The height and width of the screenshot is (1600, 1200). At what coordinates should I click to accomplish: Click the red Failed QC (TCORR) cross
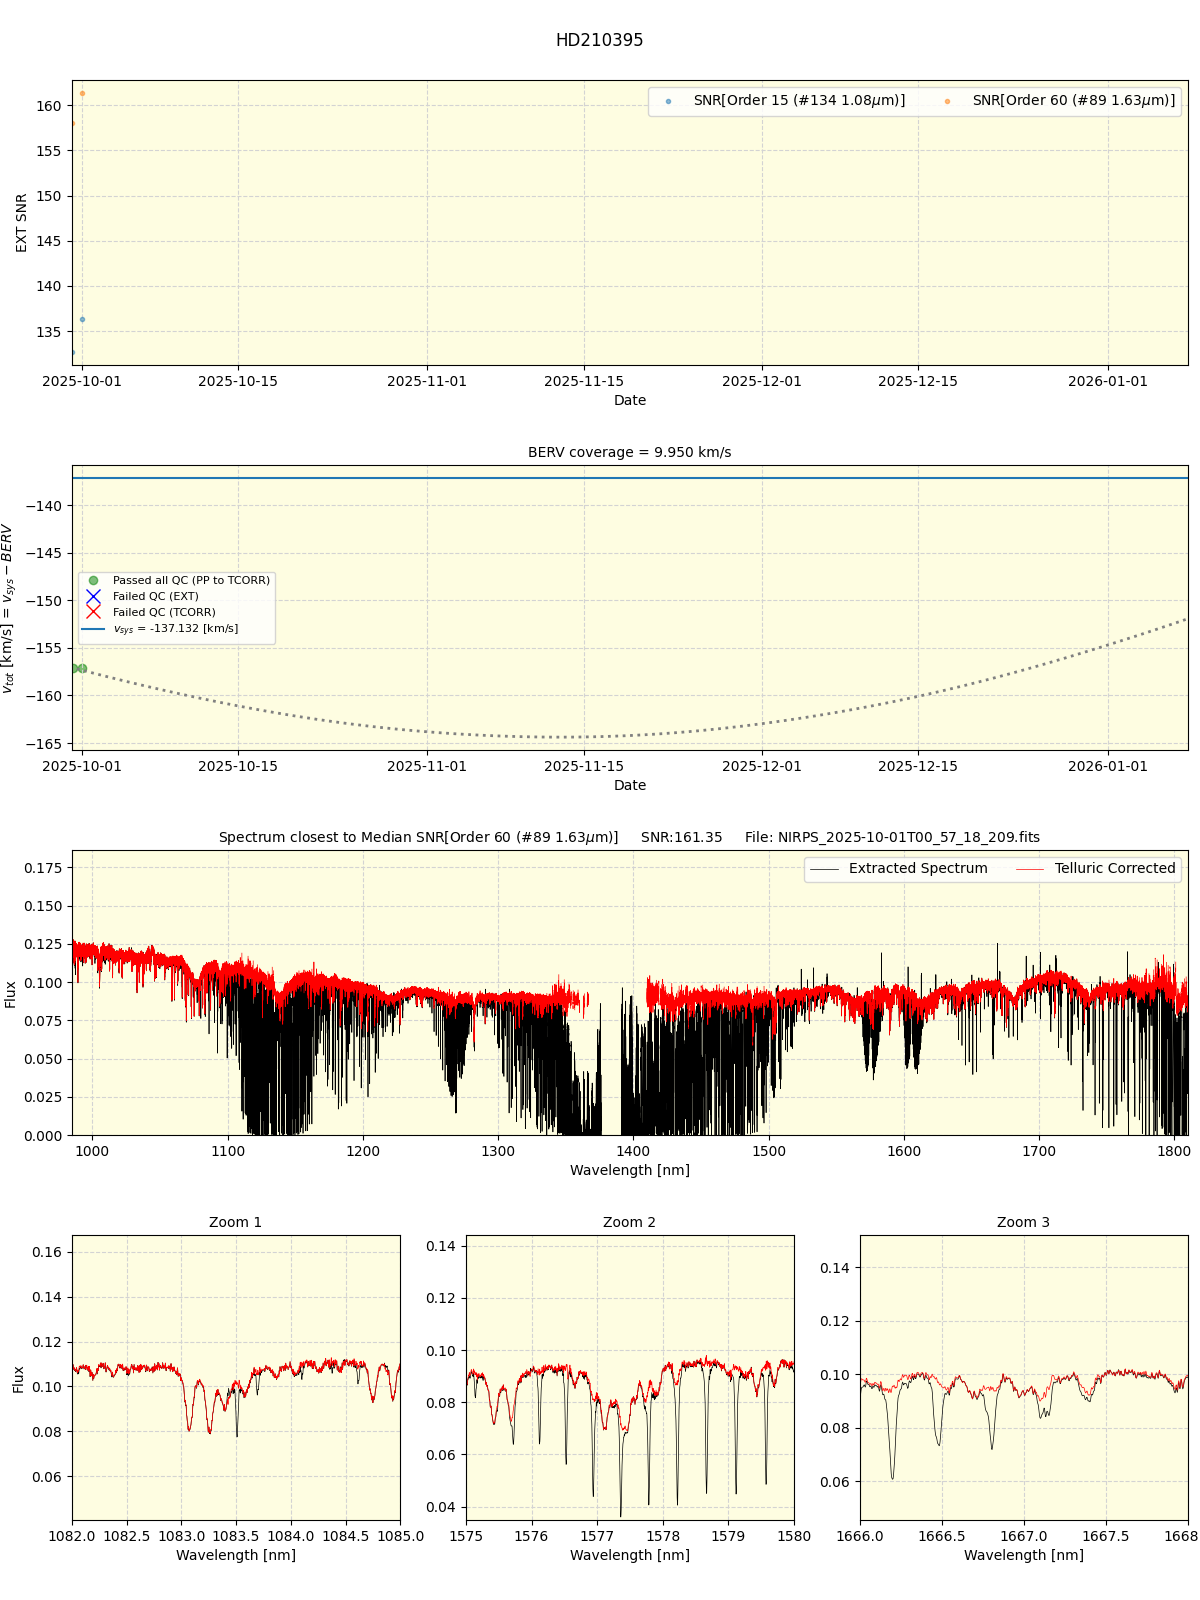coord(93,612)
